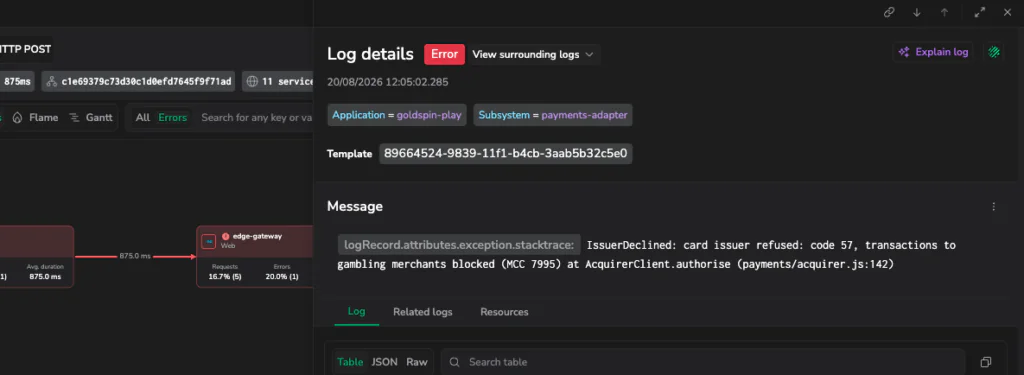Screen dimensions: 1024x375
Task: Show All spans filter
Action: [x=142, y=118]
